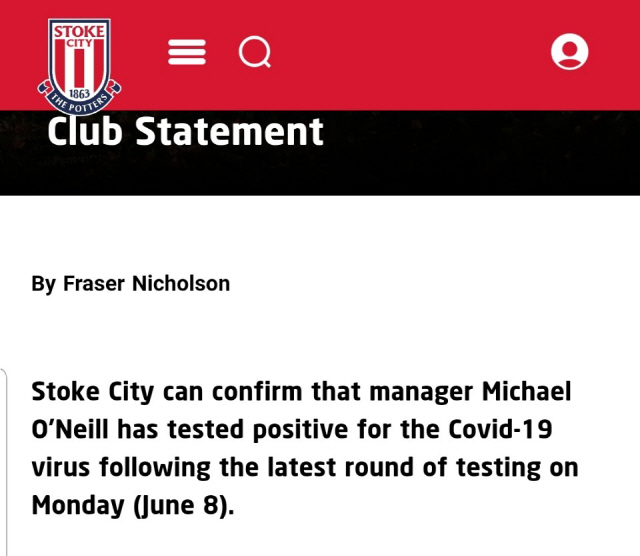Click the 1863 year on the club badge
Image resolution: width=640 pixels, height=556 pixels.
click(79, 93)
